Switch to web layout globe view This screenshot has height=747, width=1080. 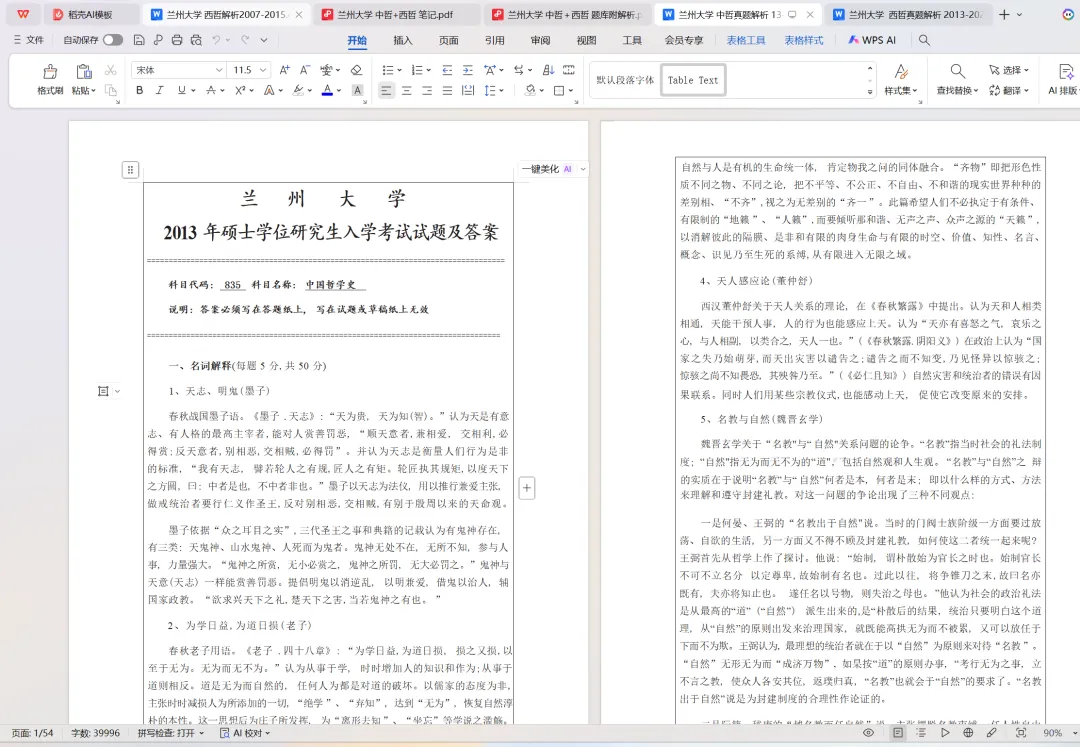coord(968,733)
